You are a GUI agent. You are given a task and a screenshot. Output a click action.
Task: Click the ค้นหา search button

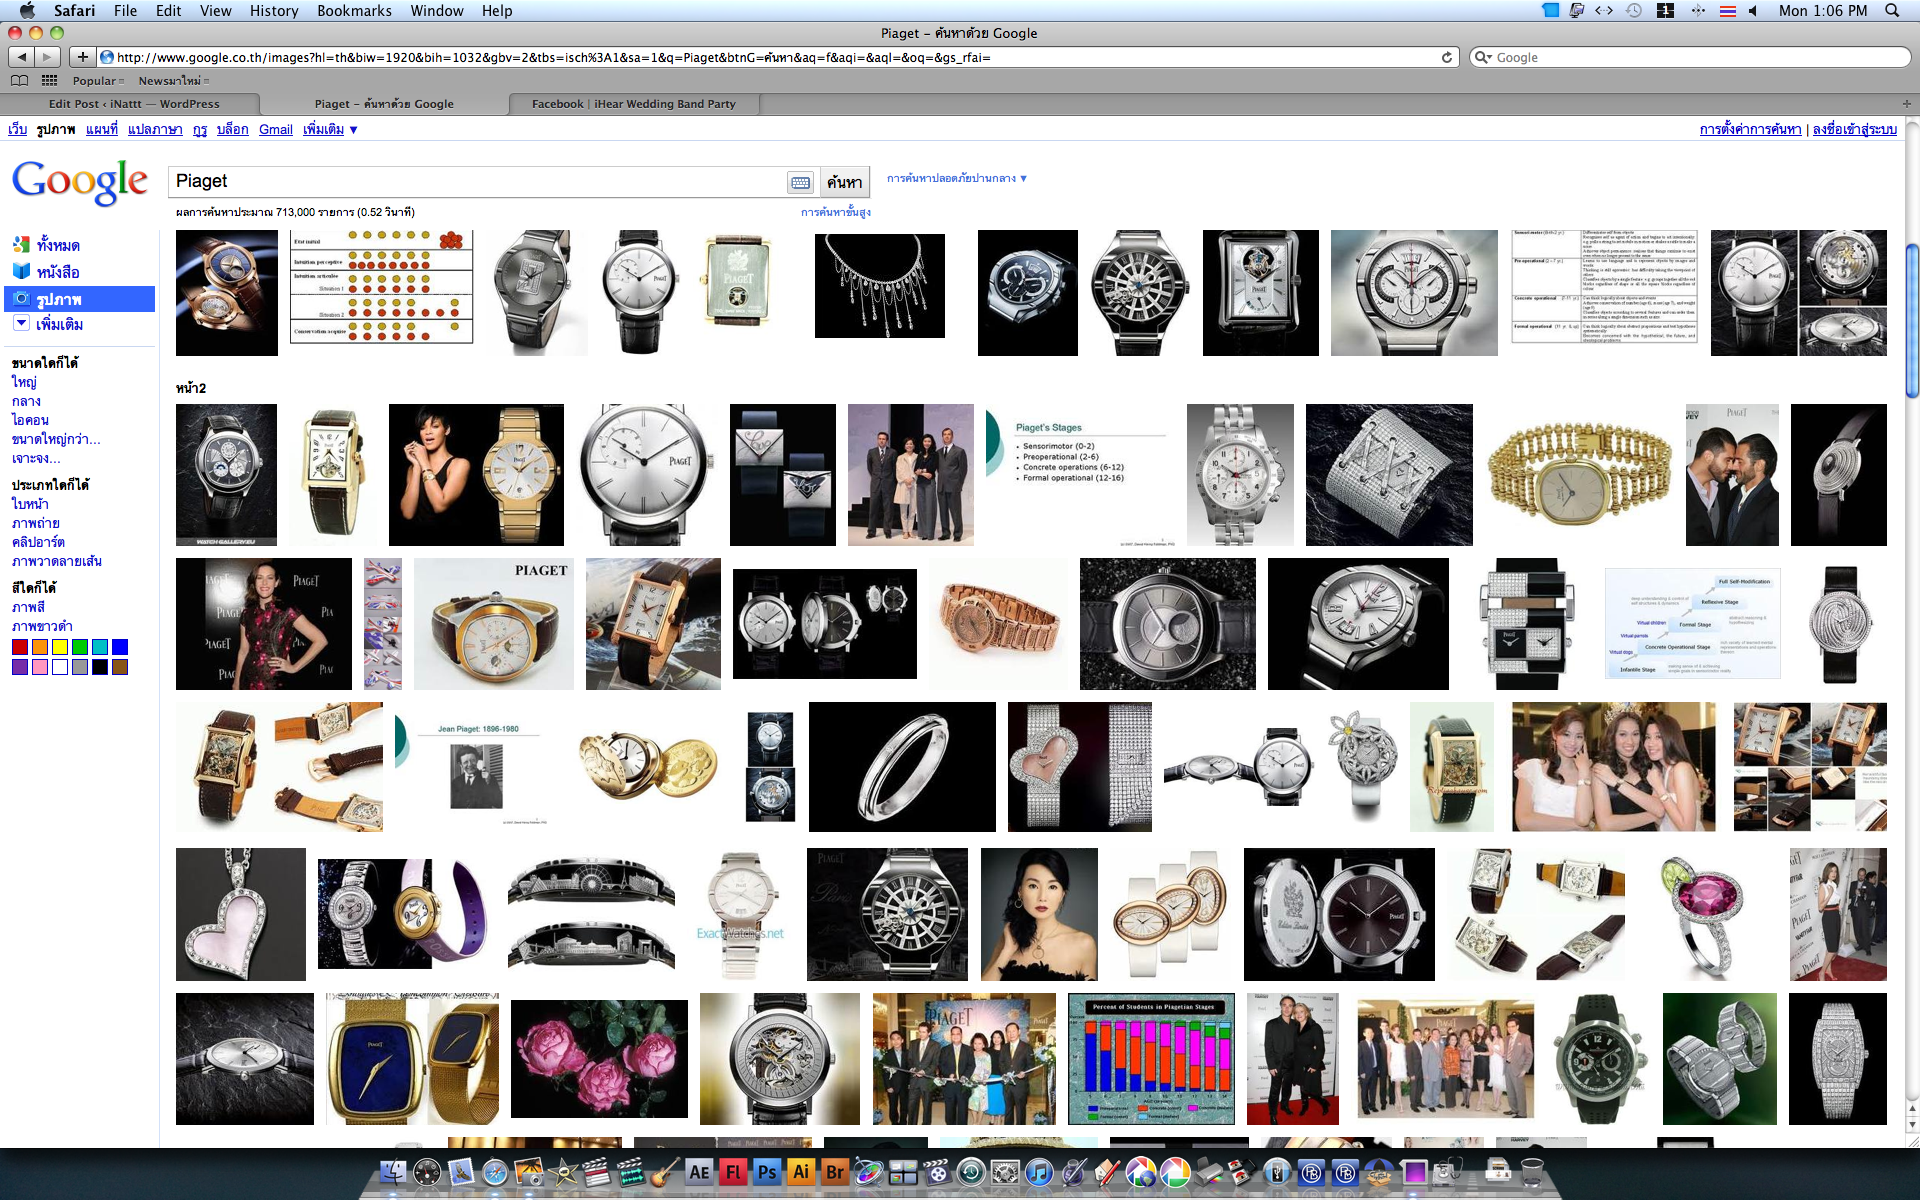[x=844, y=182]
